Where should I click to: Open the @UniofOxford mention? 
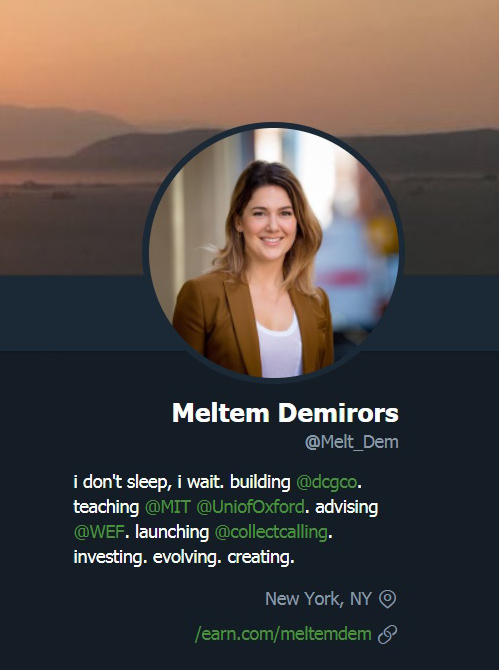(250, 507)
